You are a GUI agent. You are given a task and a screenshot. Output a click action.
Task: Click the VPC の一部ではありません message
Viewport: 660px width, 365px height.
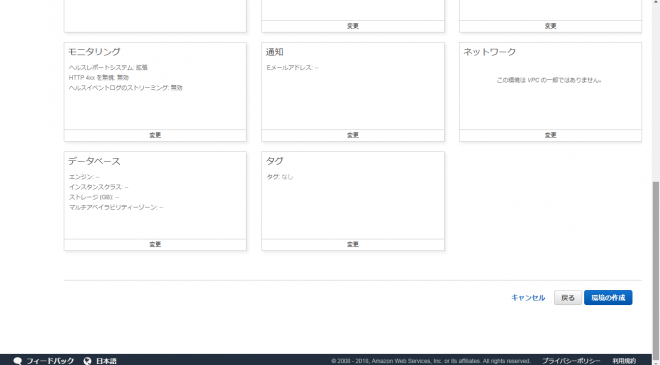coord(548,80)
